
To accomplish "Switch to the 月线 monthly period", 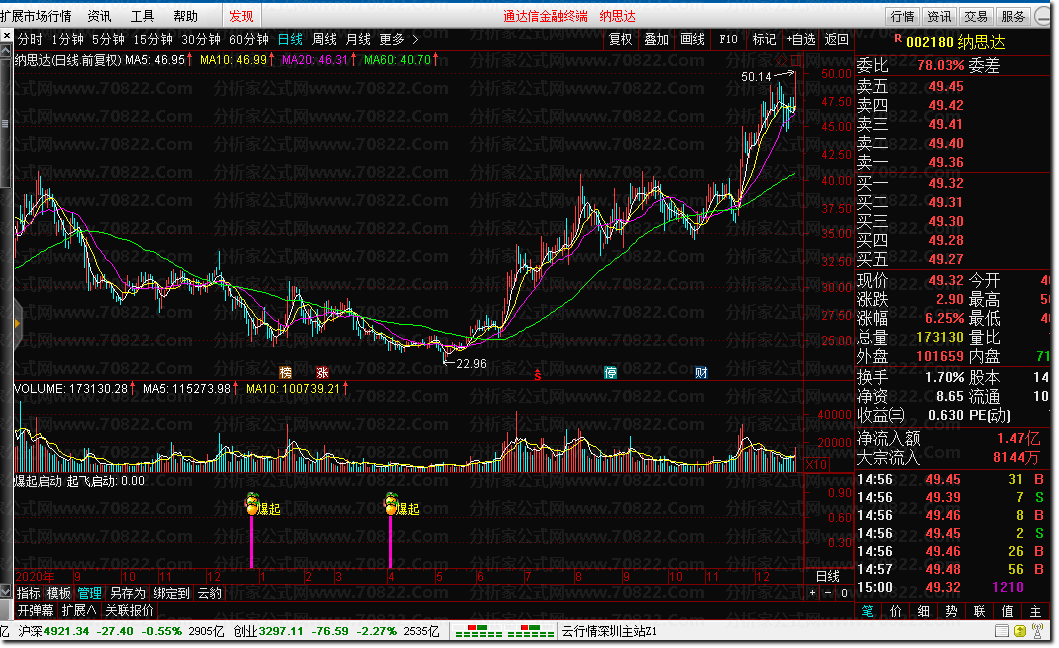I will (358, 40).
